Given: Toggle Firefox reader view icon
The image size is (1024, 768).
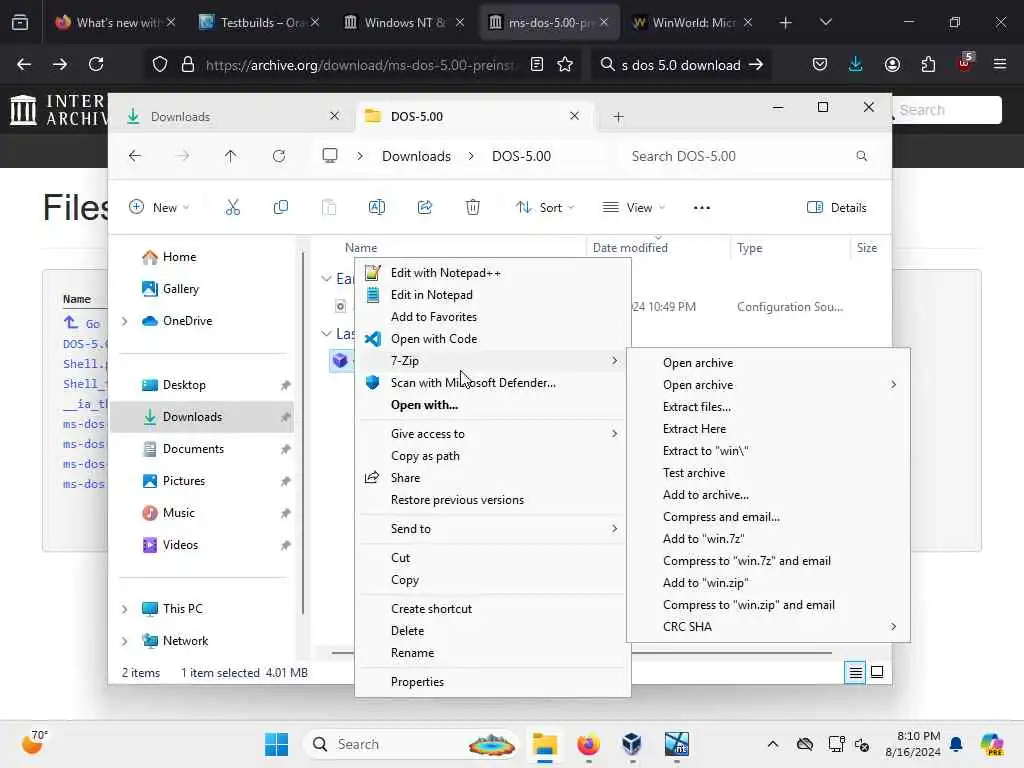Looking at the screenshot, I should pos(537,64).
